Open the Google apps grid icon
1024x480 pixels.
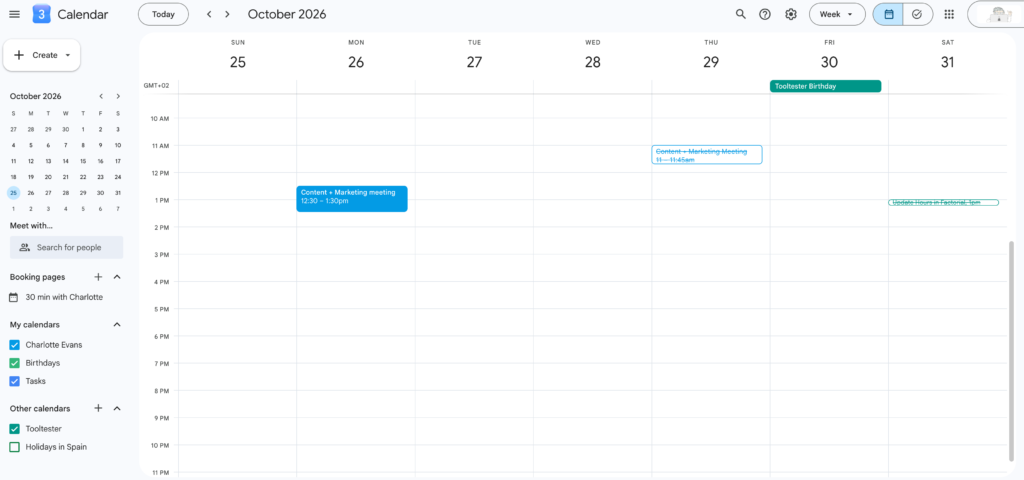[x=950, y=14]
